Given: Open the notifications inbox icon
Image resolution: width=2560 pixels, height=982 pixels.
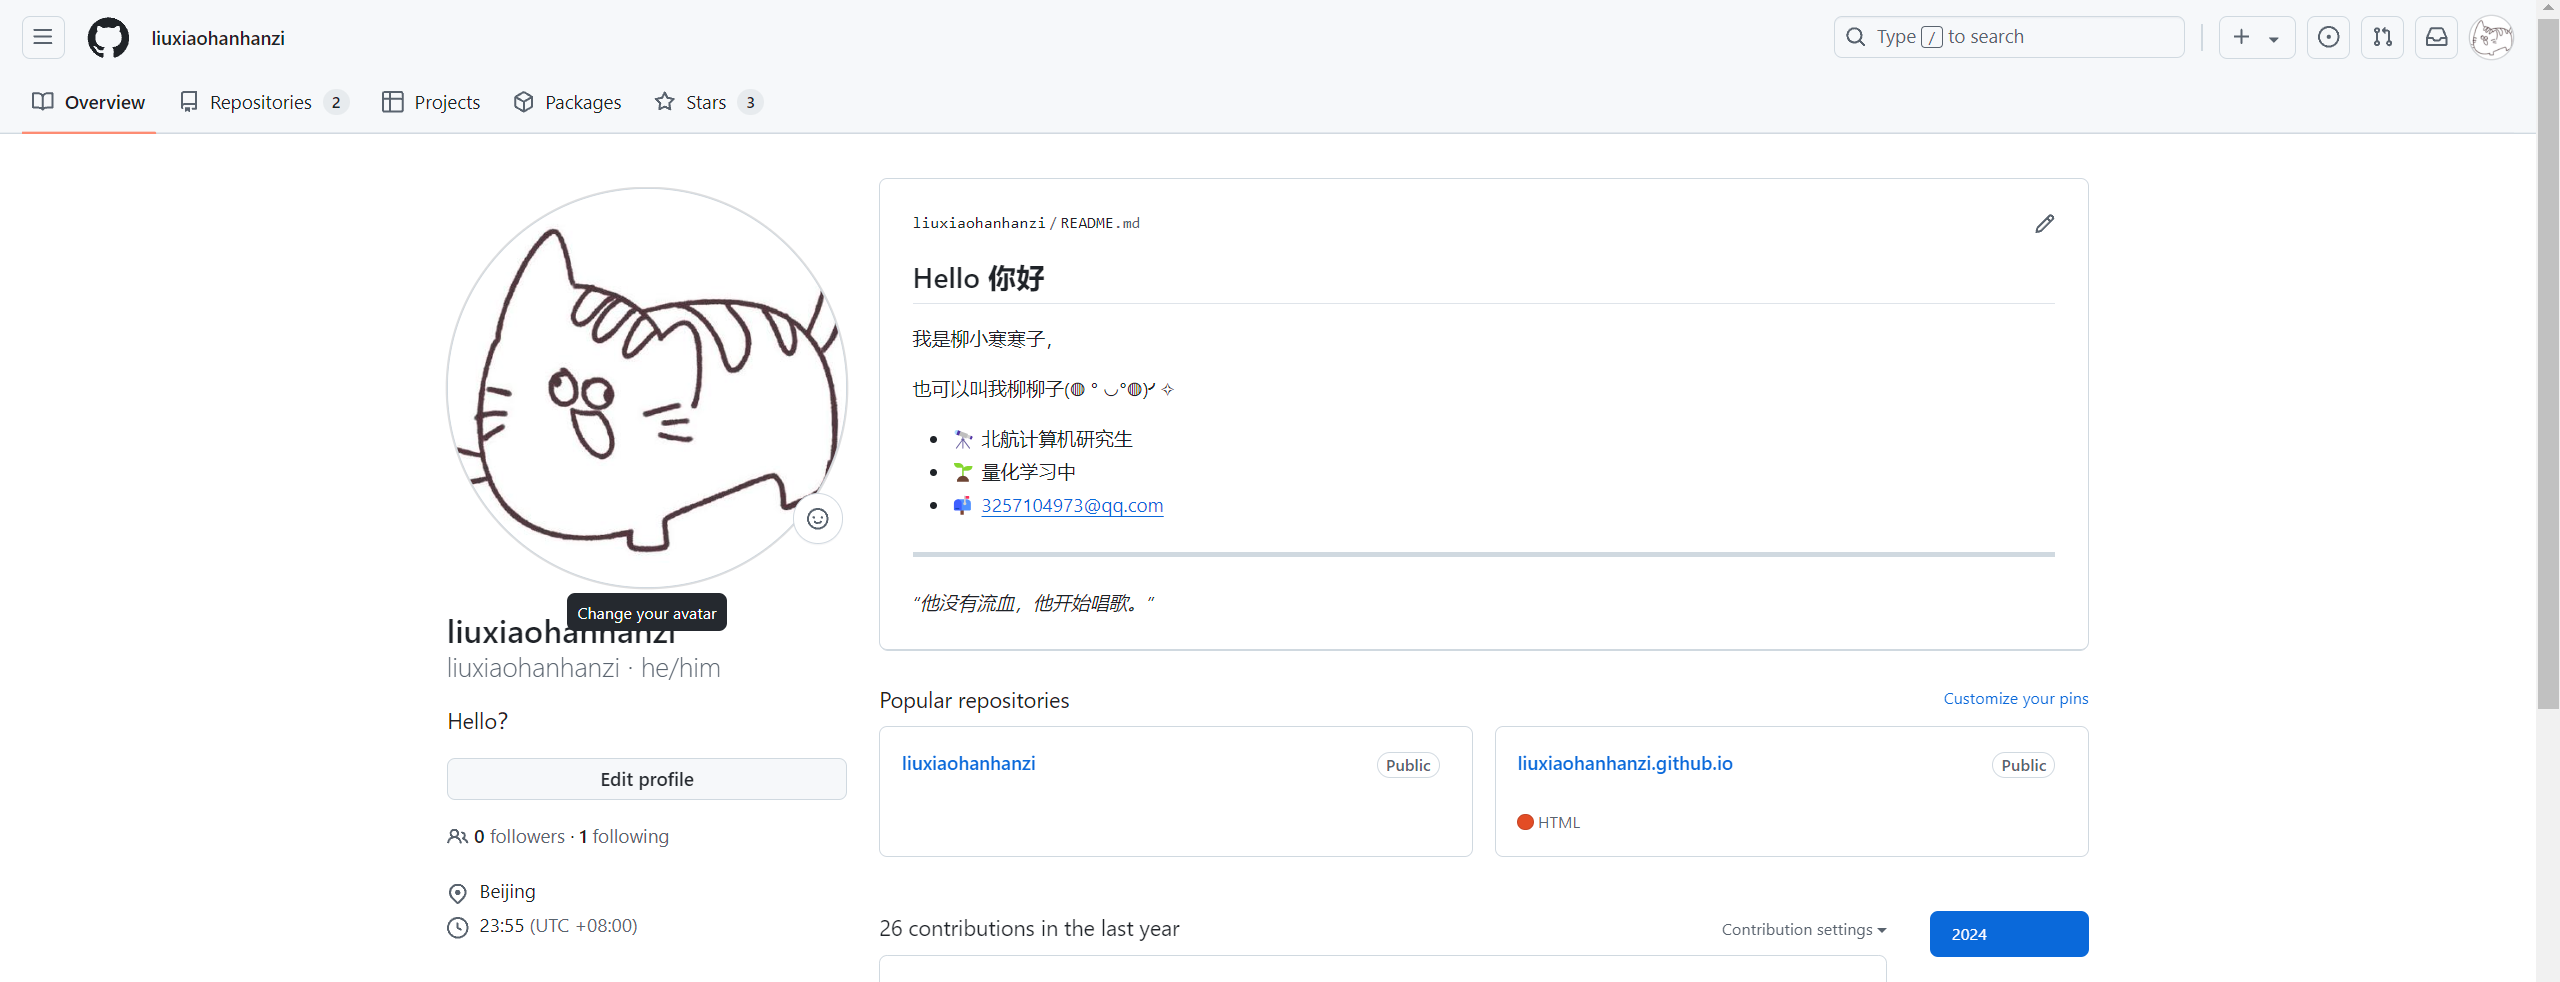Looking at the screenshot, I should (x=2436, y=38).
